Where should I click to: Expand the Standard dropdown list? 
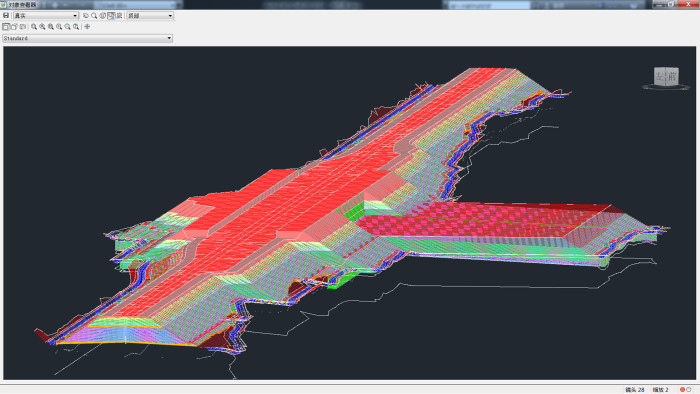(88, 38)
